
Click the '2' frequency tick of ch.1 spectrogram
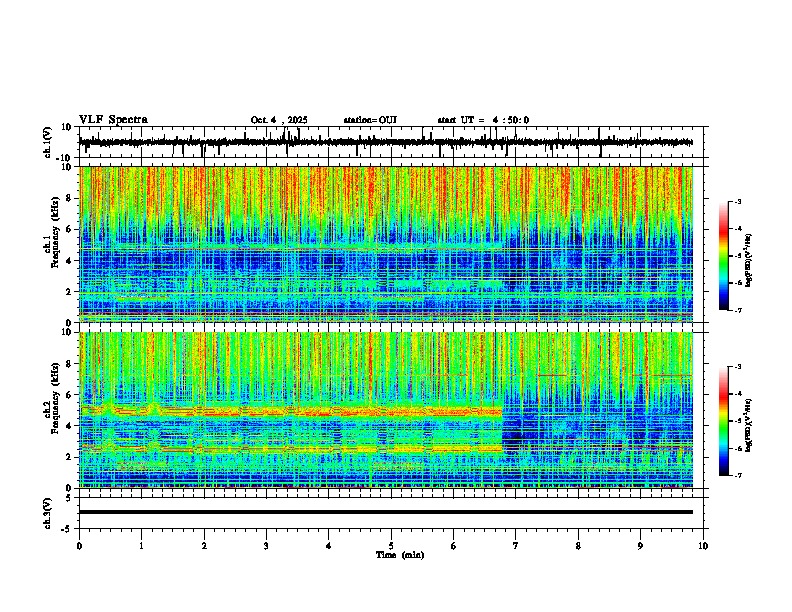(x=70, y=291)
